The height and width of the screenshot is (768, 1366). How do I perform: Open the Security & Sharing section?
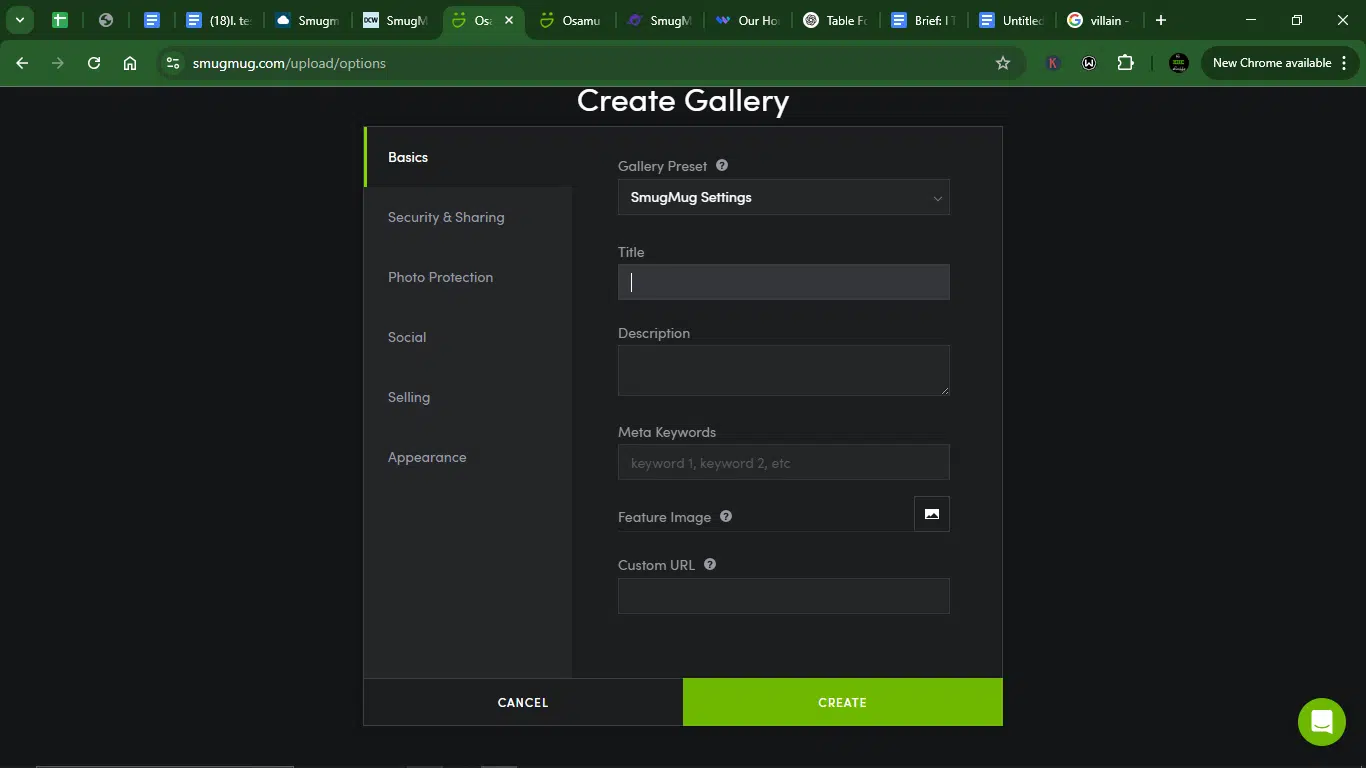[x=446, y=217]
